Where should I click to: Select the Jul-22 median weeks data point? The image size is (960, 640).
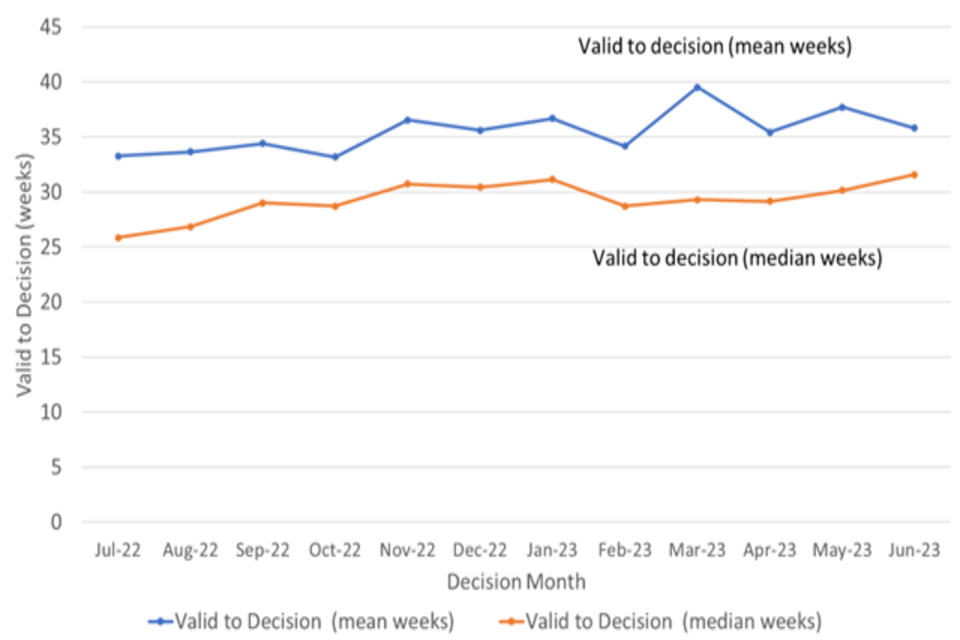pyautogui.click(x=118, y=237)
